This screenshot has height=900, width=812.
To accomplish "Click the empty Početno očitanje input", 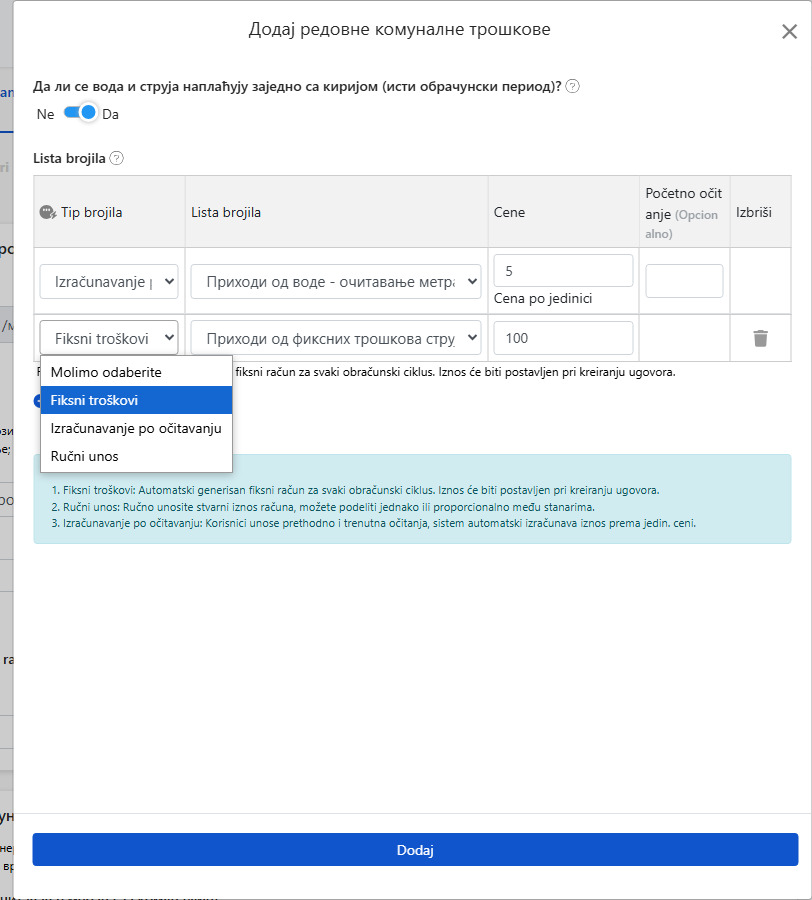I will [x=684, y=281].
